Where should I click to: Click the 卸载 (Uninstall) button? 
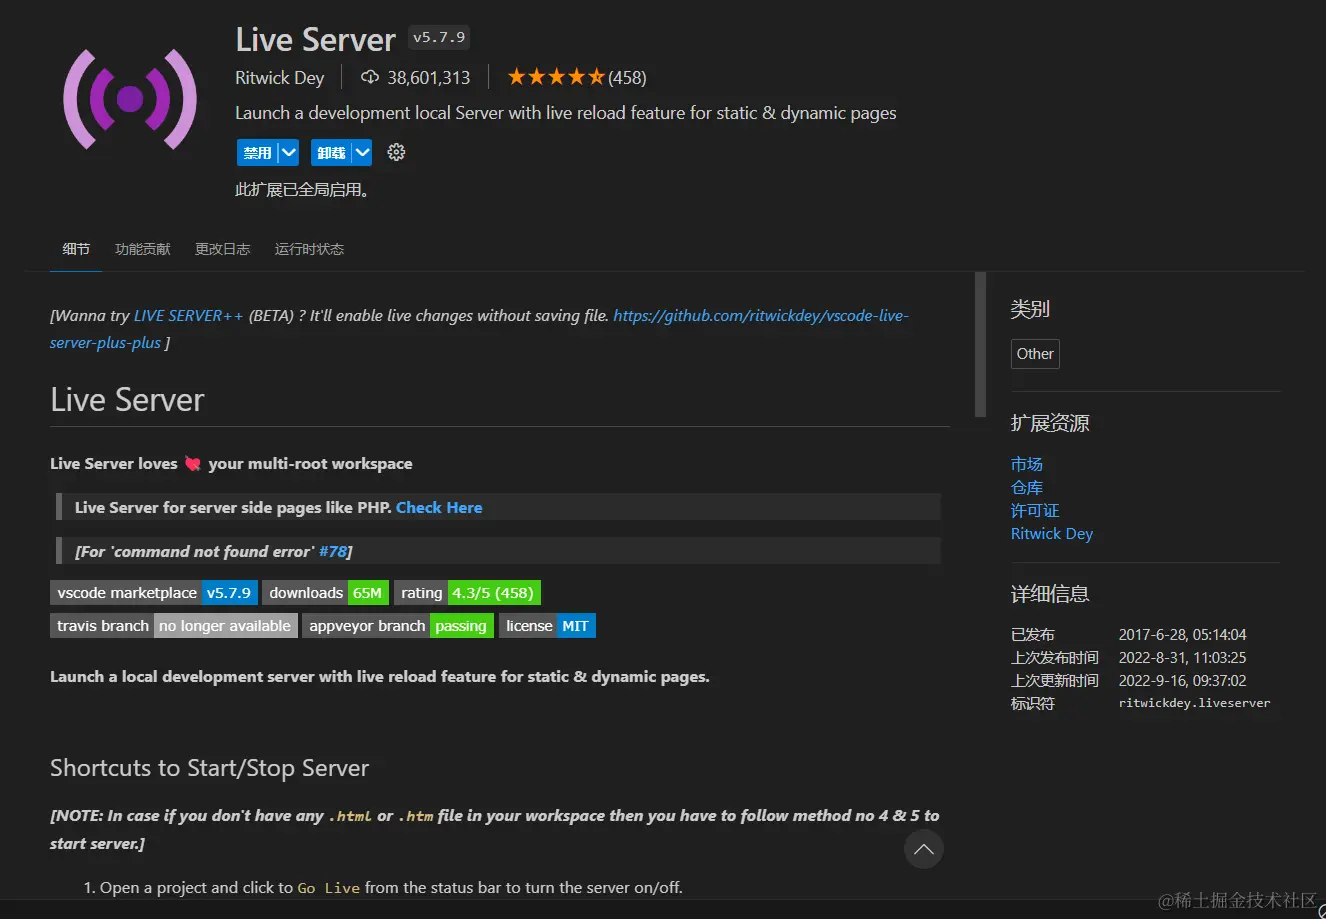(x=331, y=153)
